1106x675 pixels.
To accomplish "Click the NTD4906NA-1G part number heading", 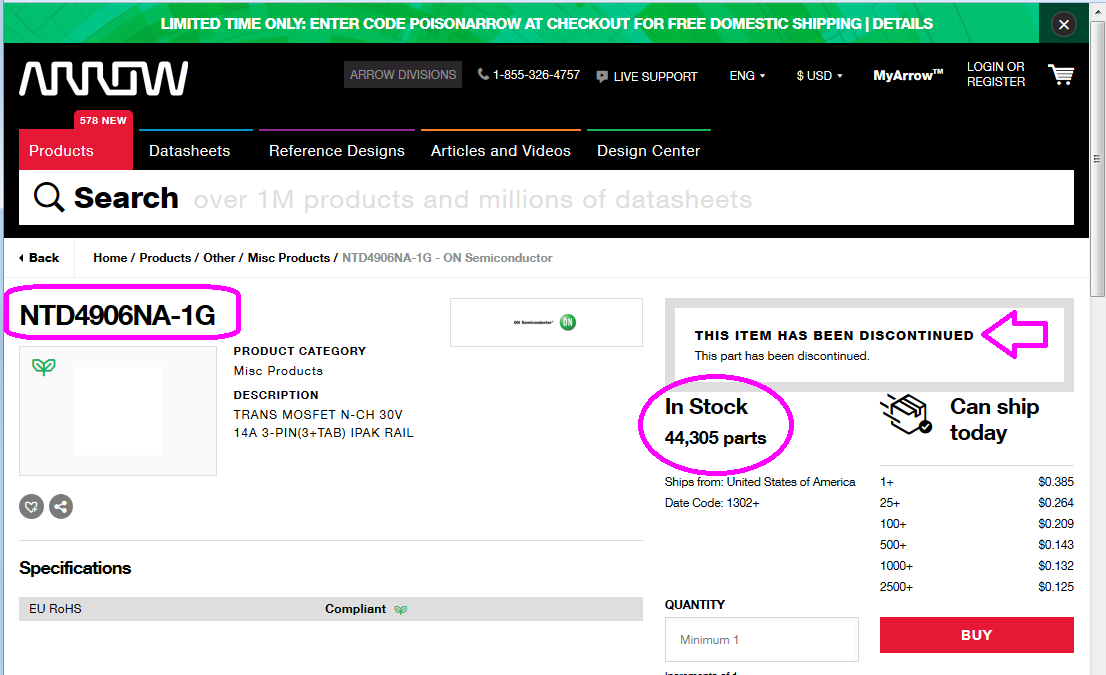I will point(117,315).
